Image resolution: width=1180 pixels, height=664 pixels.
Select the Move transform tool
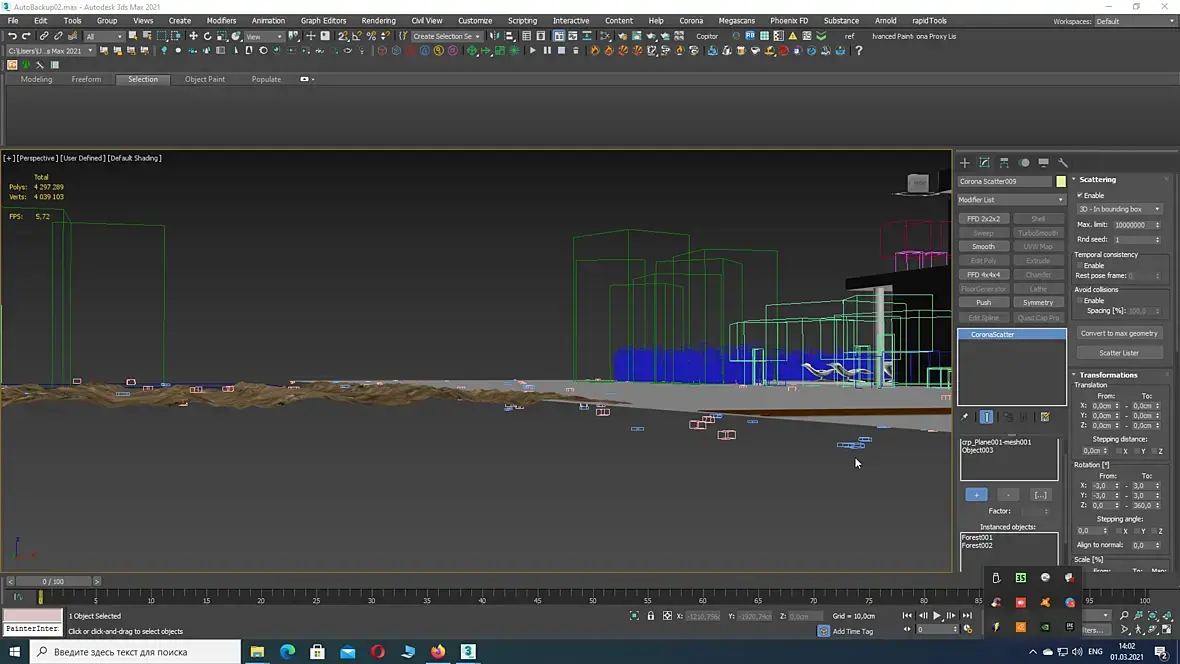point(193,36)
